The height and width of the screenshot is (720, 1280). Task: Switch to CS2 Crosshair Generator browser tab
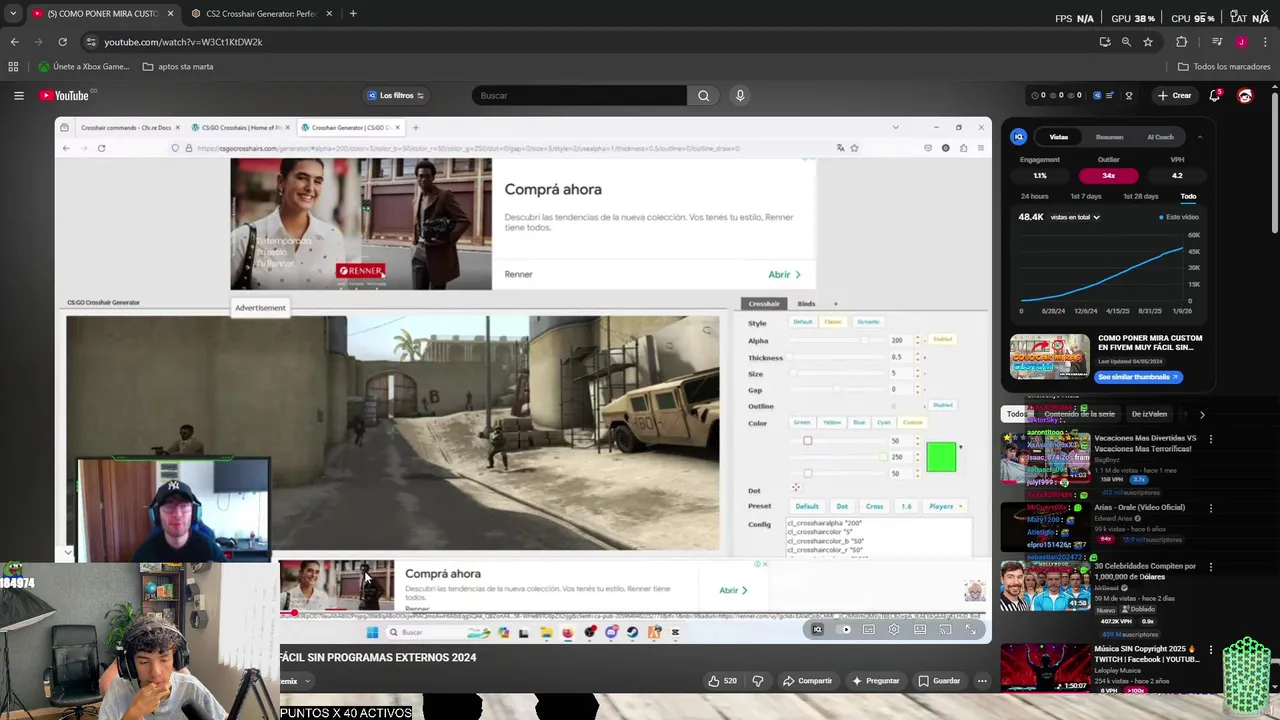tap(261, 14)
